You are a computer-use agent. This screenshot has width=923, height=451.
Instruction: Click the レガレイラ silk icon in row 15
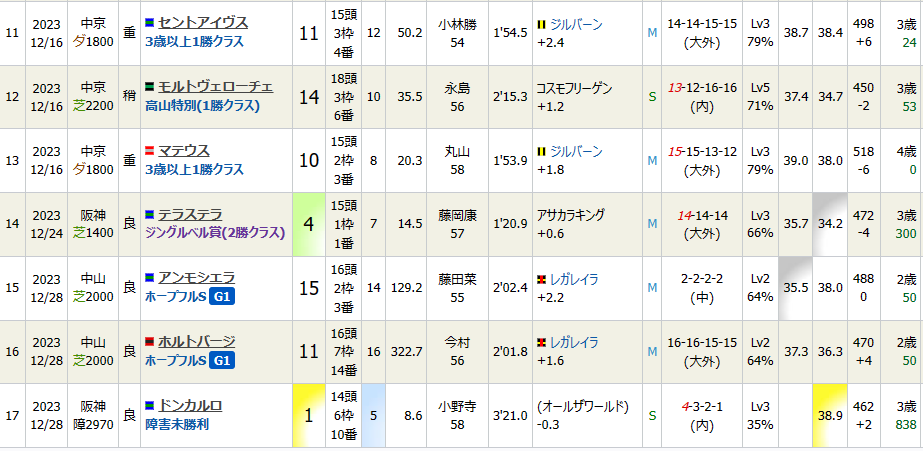click(542, 278)
